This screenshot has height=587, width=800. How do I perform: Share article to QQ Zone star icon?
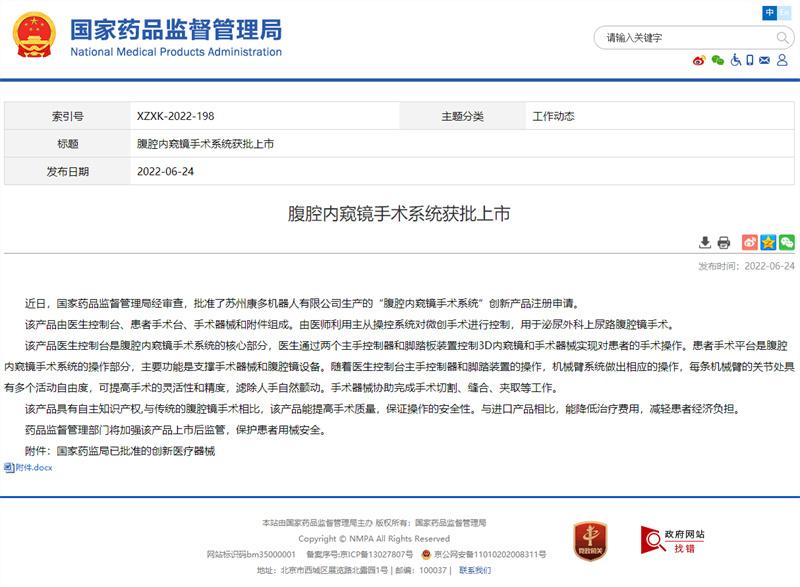pos(768,242)
